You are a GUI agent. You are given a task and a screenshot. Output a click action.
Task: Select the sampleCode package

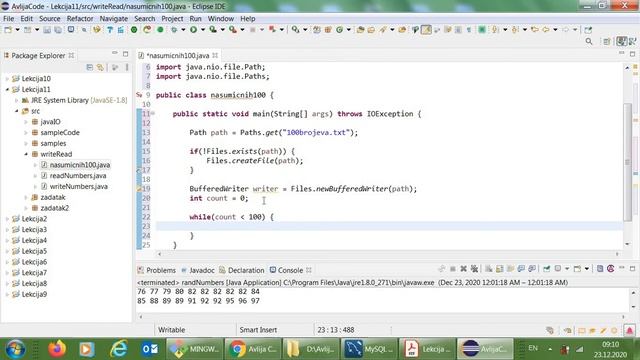(x=60, y=132)
